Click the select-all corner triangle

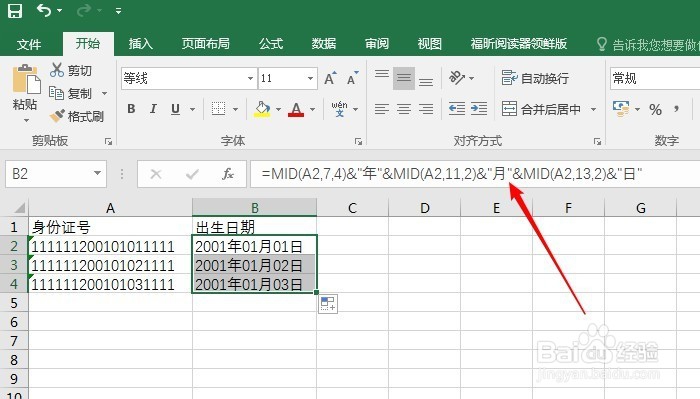[x=19, y=208]
